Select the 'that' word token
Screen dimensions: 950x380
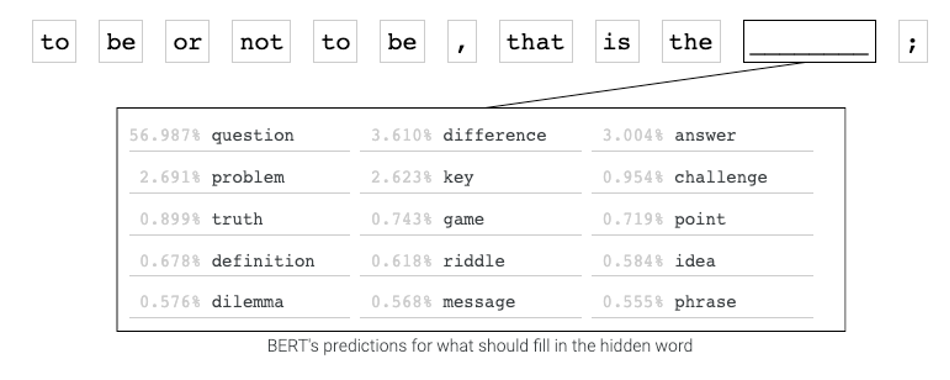536,41
